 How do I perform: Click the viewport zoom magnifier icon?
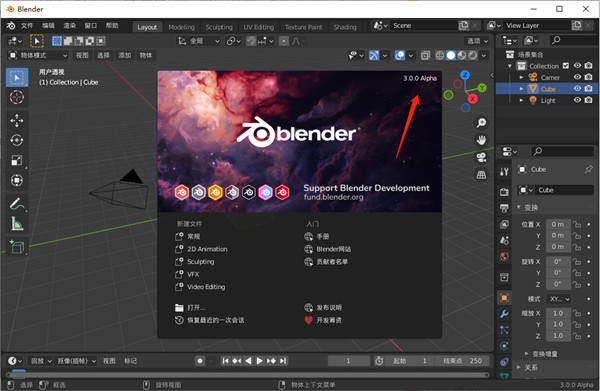pos(481,123)
